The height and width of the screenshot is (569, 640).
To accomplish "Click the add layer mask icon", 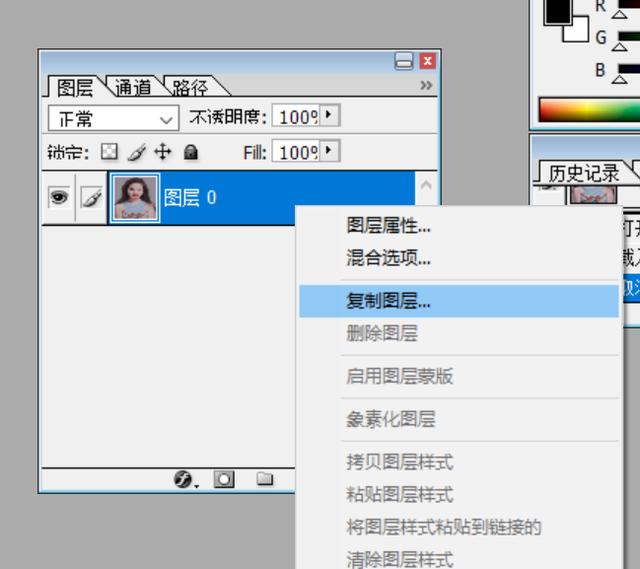I will click(224, 479).
